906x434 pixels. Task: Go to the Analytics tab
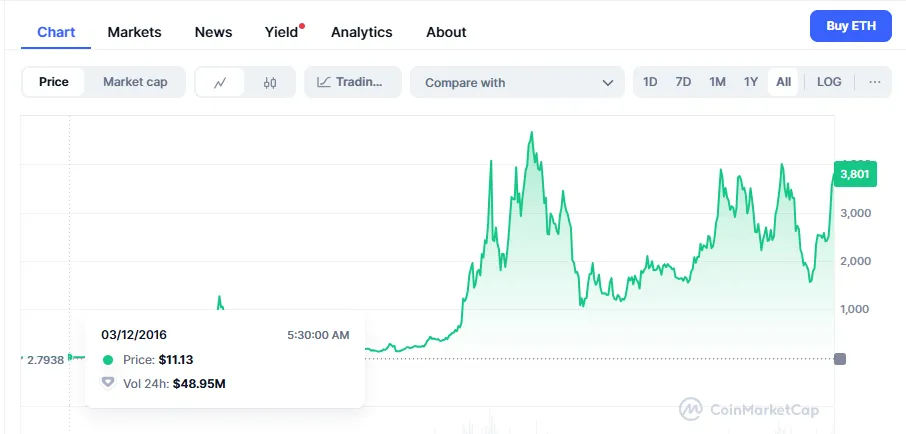361,32
